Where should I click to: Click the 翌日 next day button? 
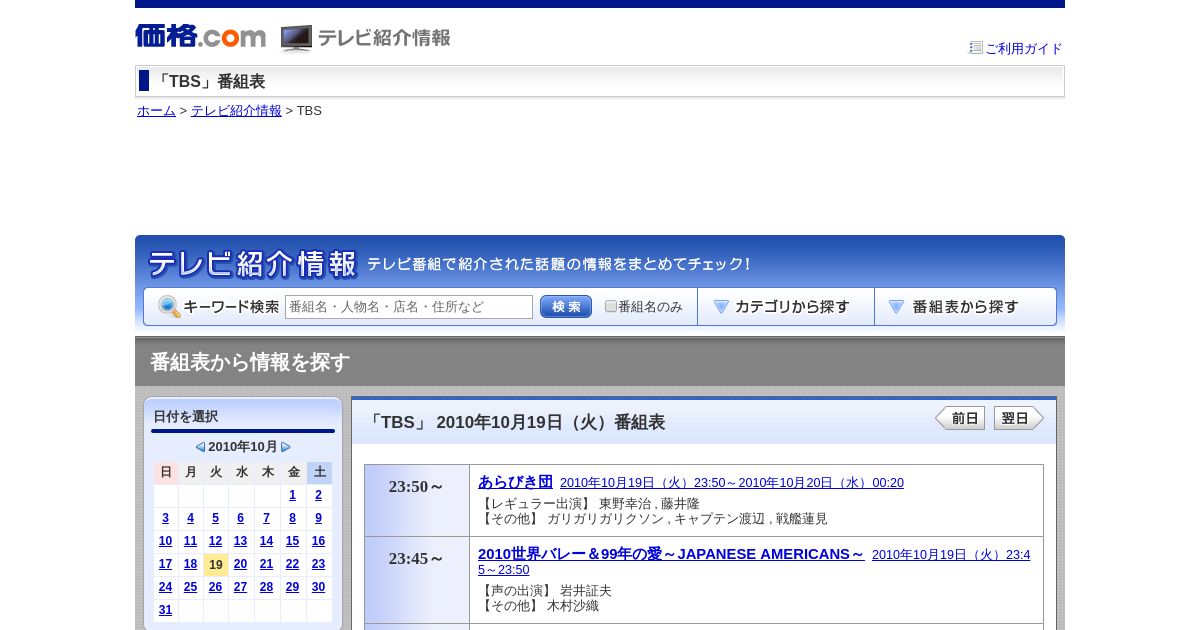[x=1019, y=418]
